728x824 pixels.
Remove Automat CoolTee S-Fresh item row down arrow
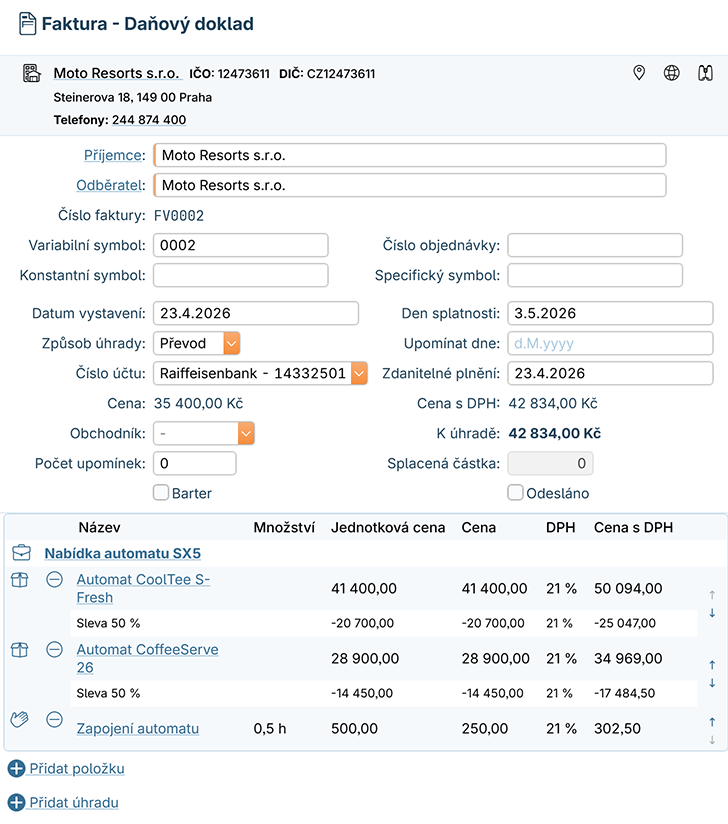(712, 613)
